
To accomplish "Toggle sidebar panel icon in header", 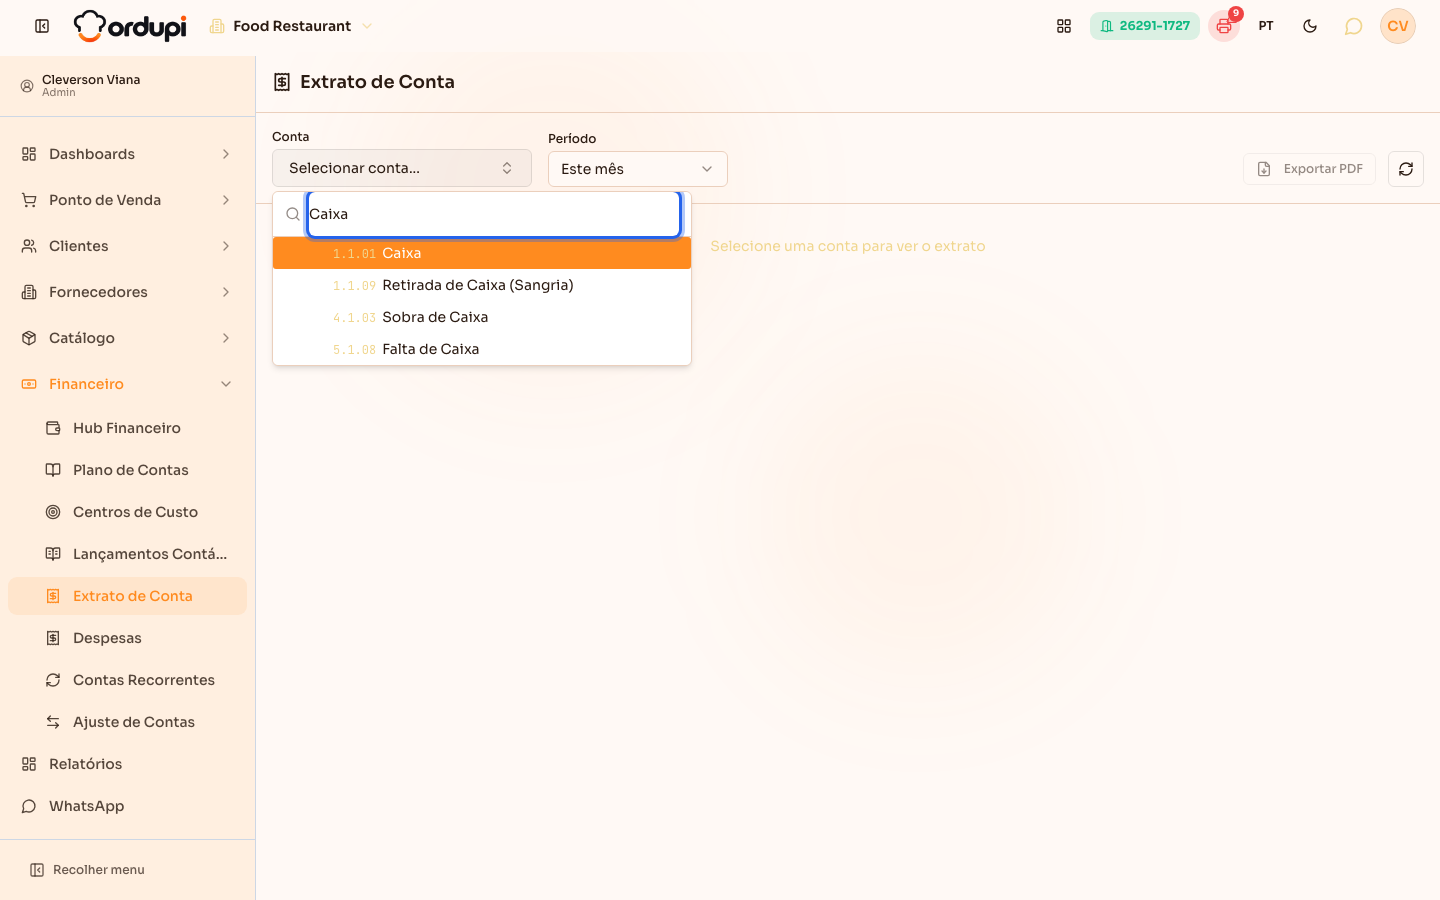I will (42, 26).
